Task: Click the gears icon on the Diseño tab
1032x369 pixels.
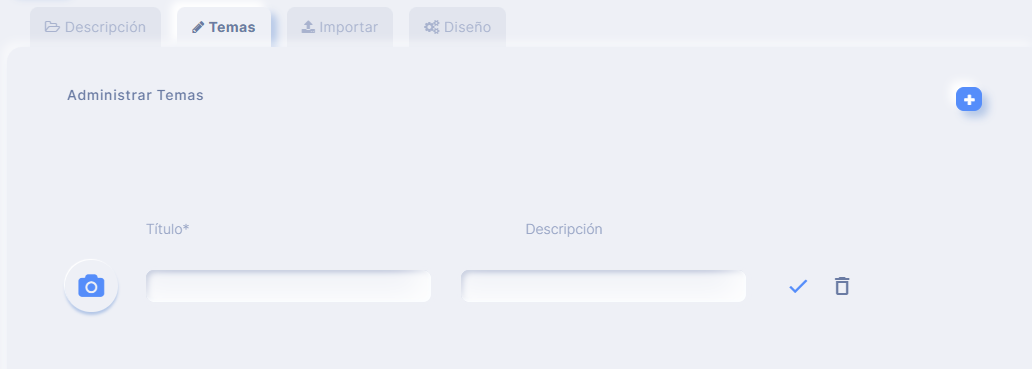Action: tap(432, 27)
